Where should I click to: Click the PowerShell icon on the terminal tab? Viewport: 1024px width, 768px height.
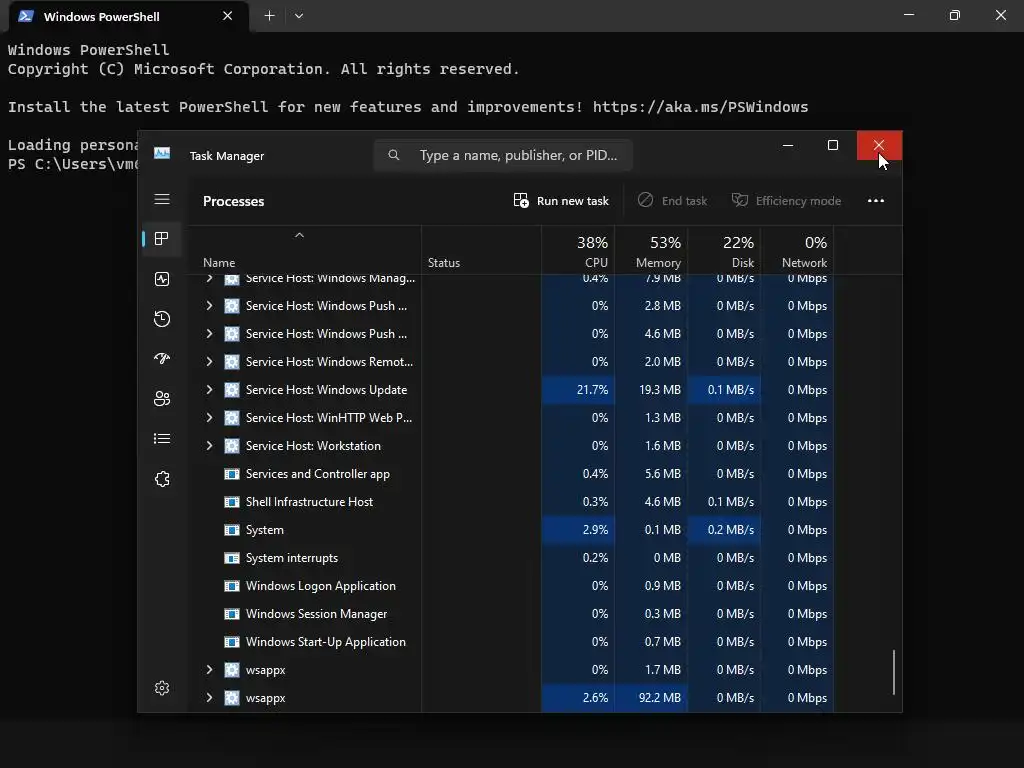tap(26, 16)
